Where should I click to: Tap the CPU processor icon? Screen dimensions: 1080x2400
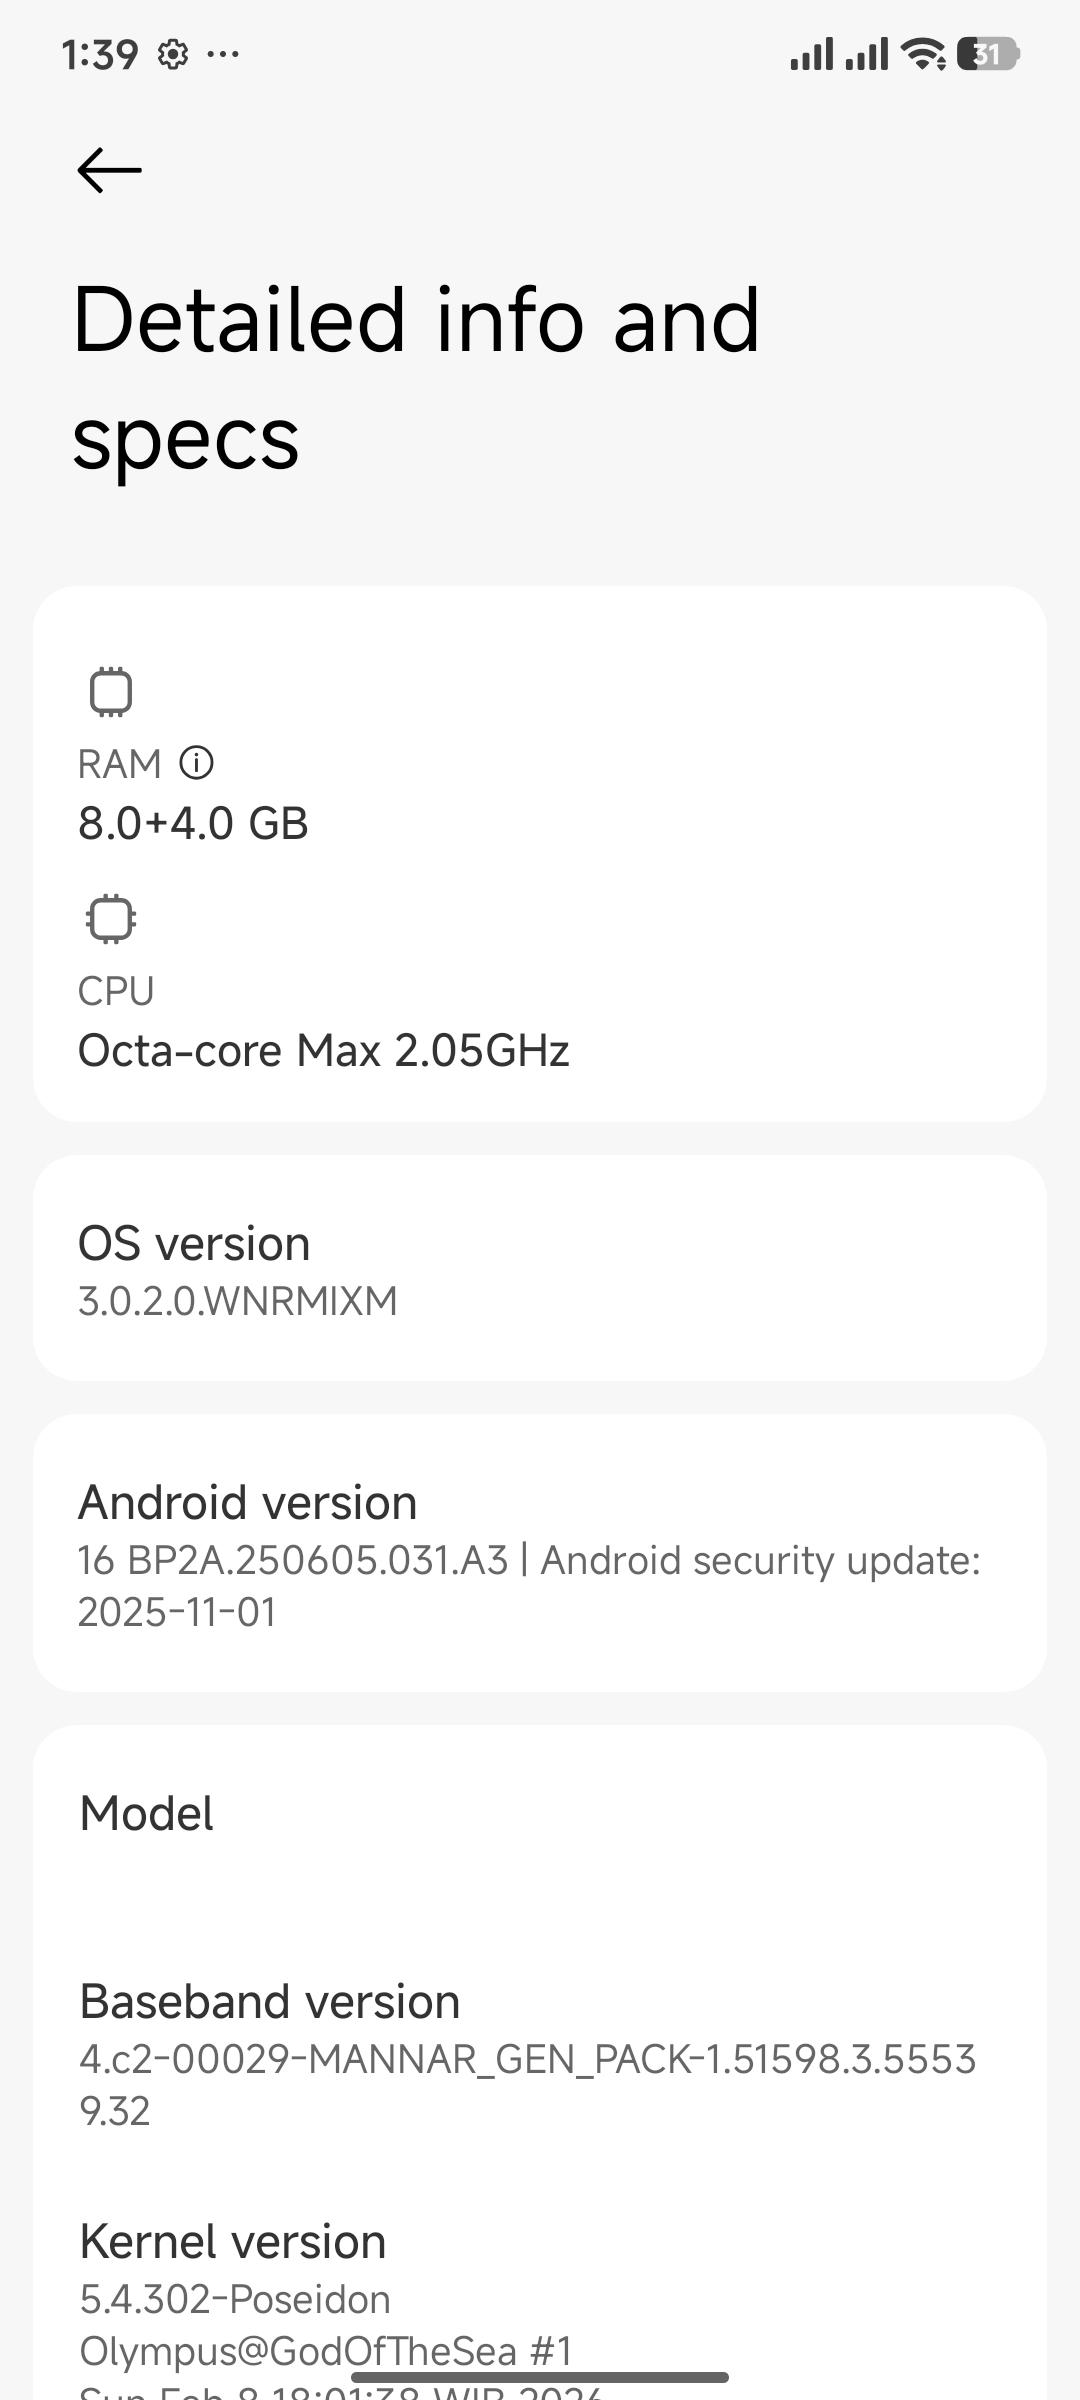tap(111, 919)
